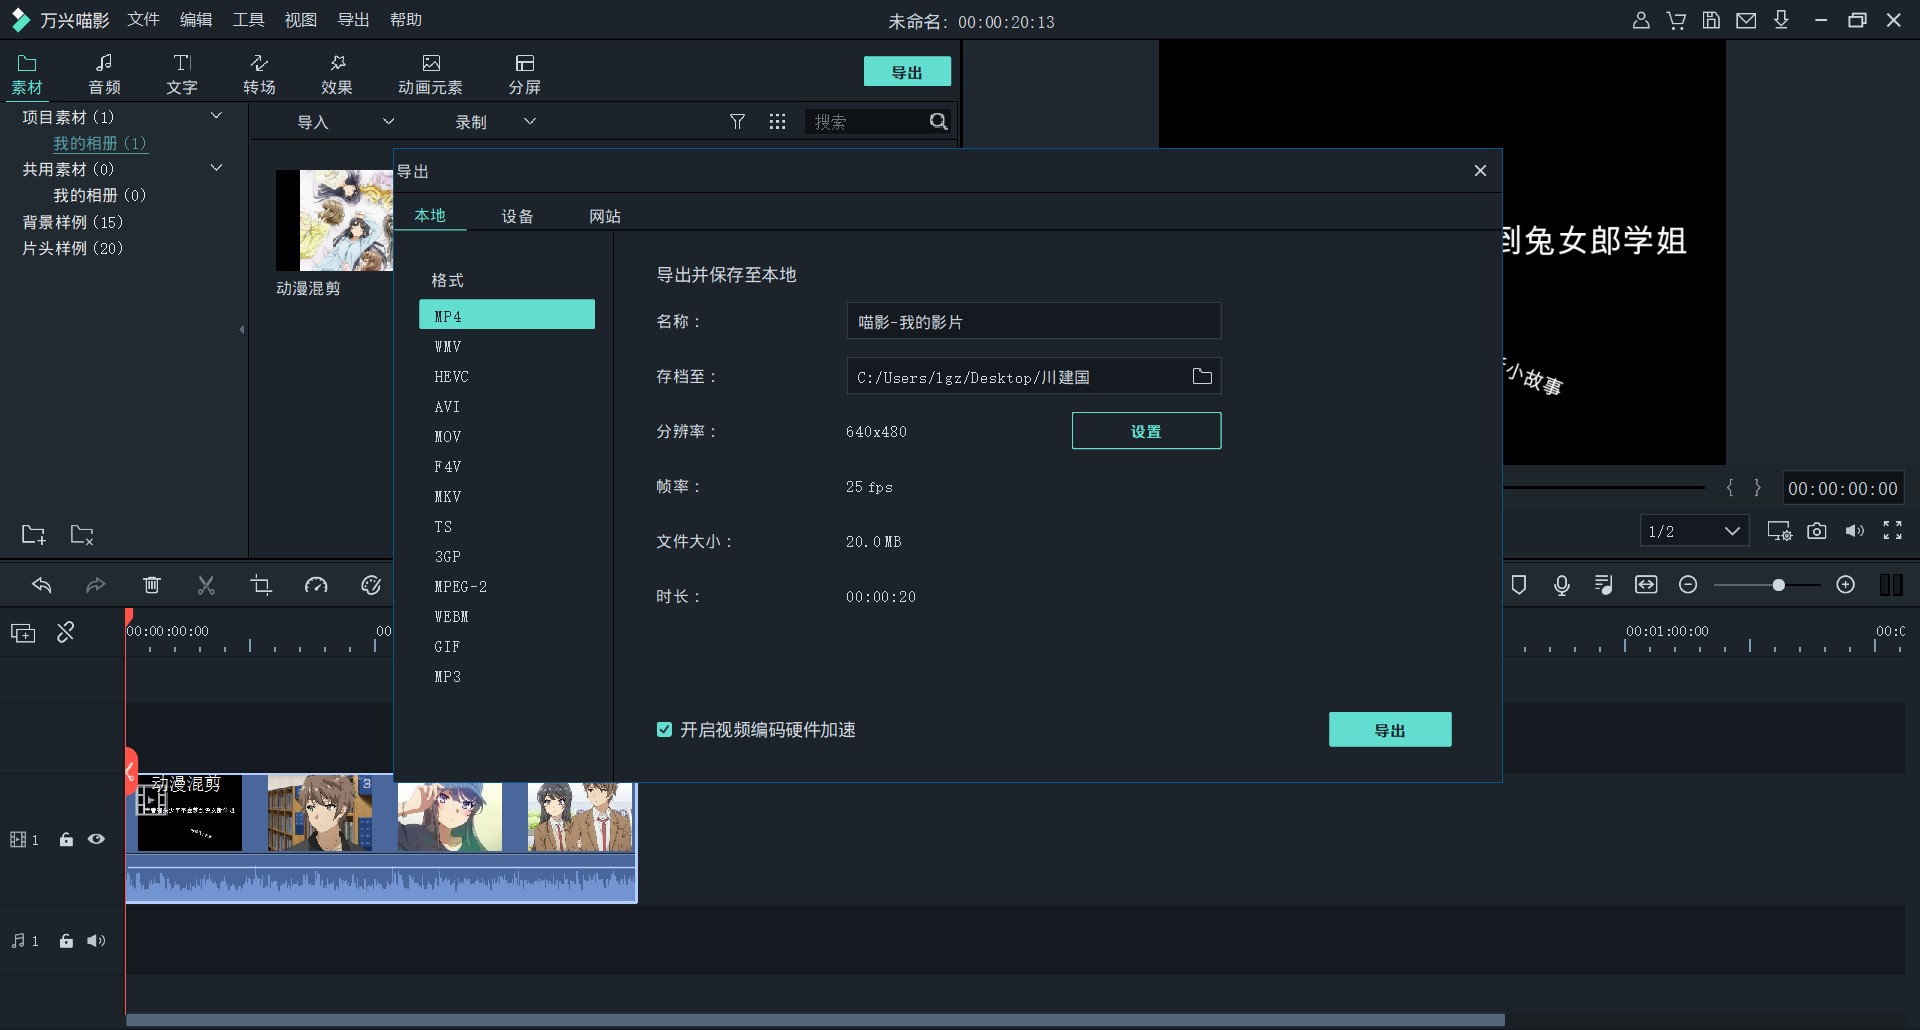This screenshot has height=1030, width=1920.
Task: Click the trash delete icon in timeline toolbar
Action: [152, 585]
